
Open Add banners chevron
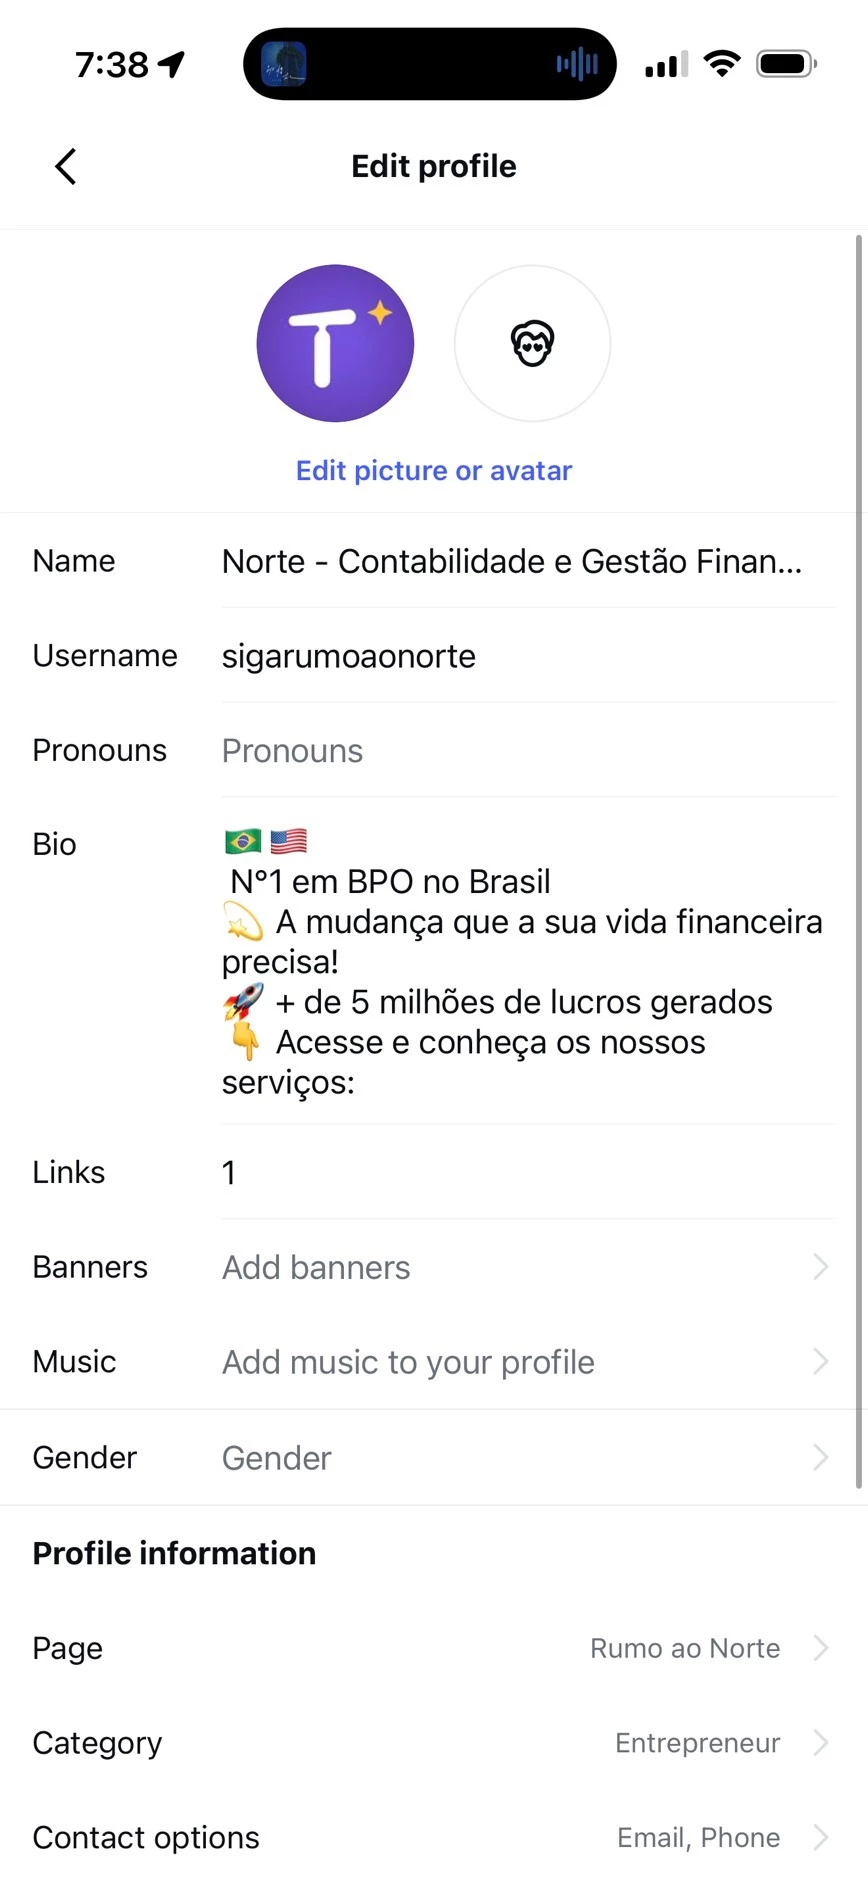click(821, 1267)
